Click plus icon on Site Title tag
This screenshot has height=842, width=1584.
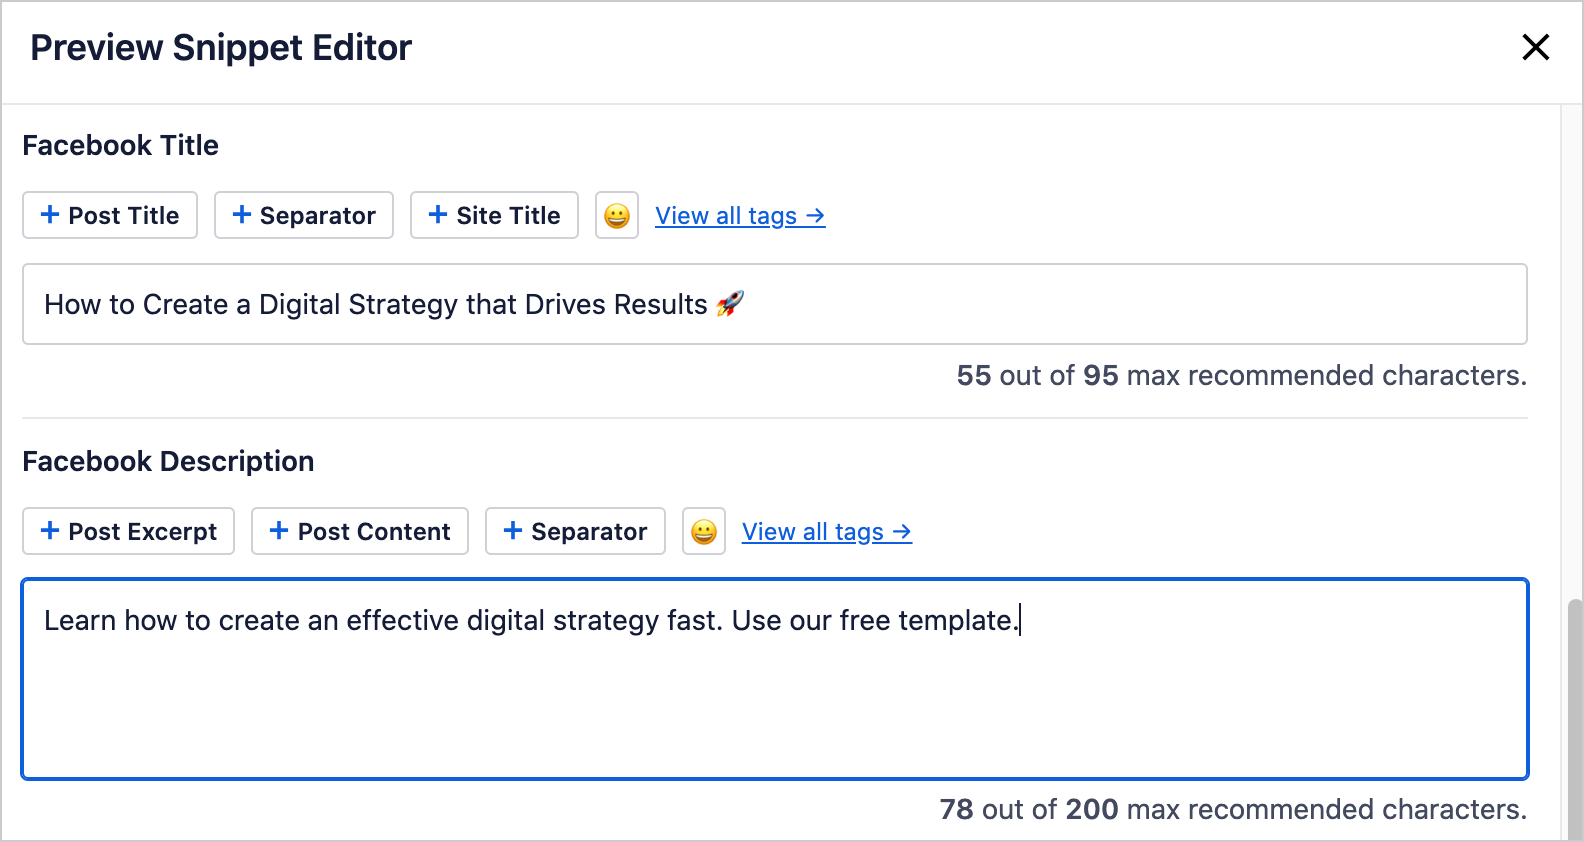[438, 214]
